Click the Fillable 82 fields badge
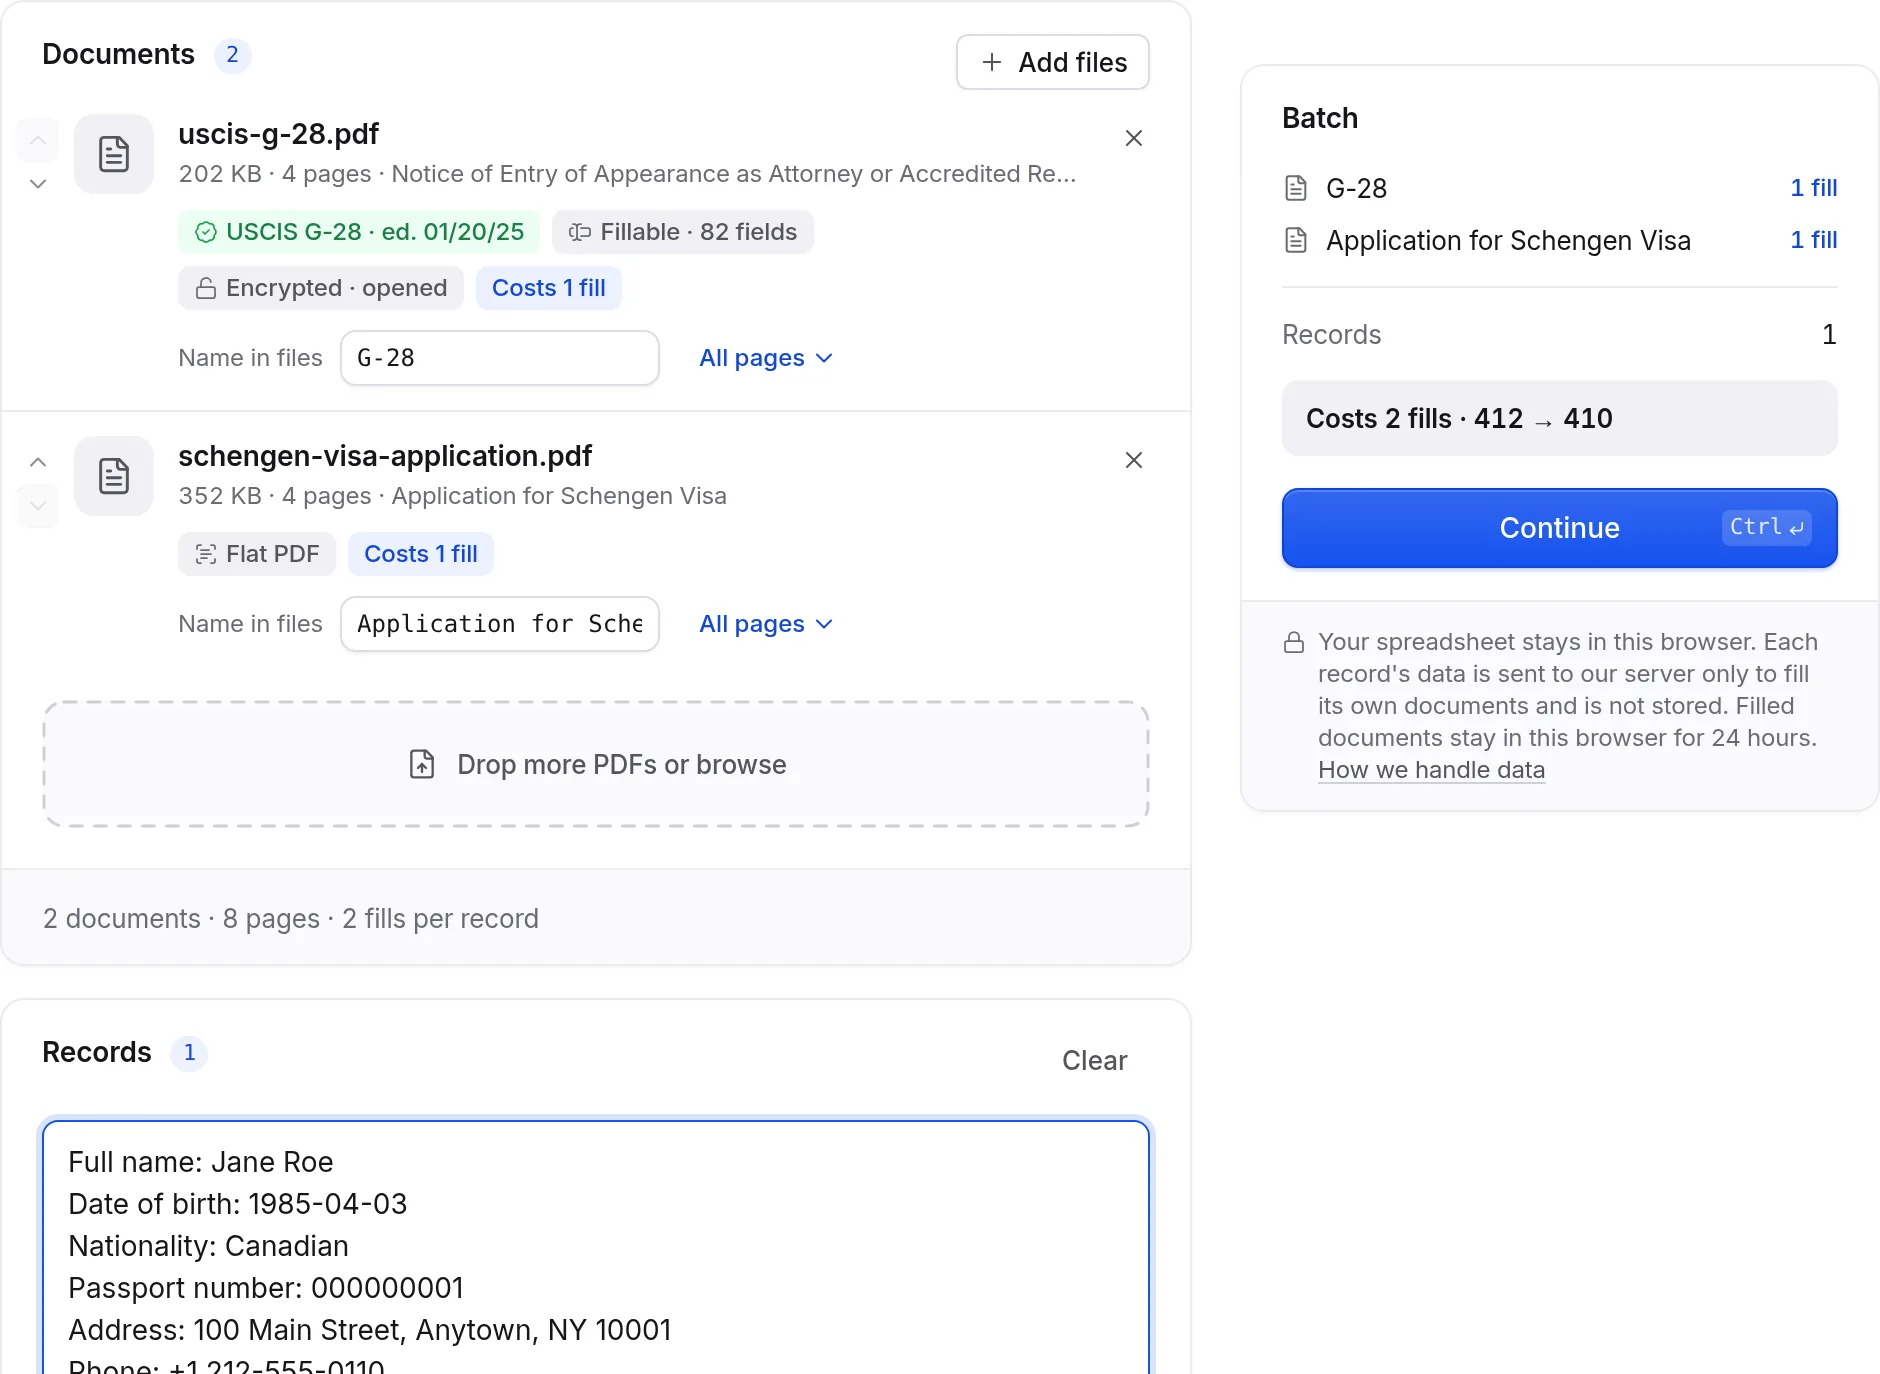The image size is (1880, 1374). pyautogui.click(x=683, y=232)
